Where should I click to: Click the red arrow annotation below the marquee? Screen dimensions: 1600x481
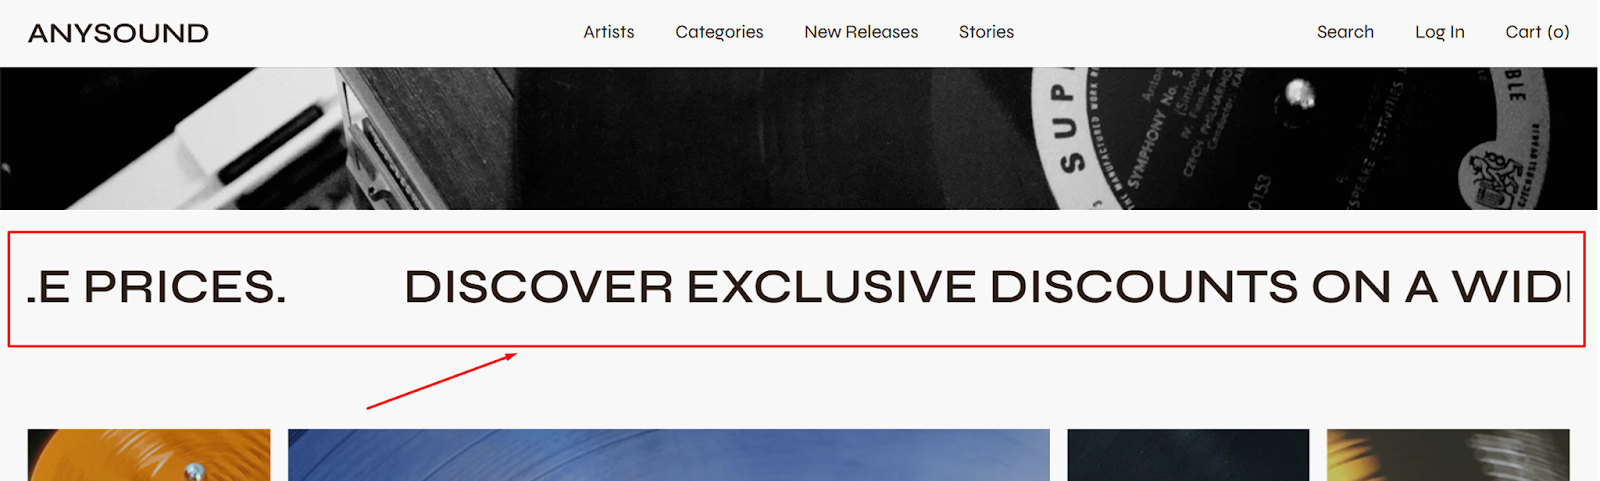[442, 381]
